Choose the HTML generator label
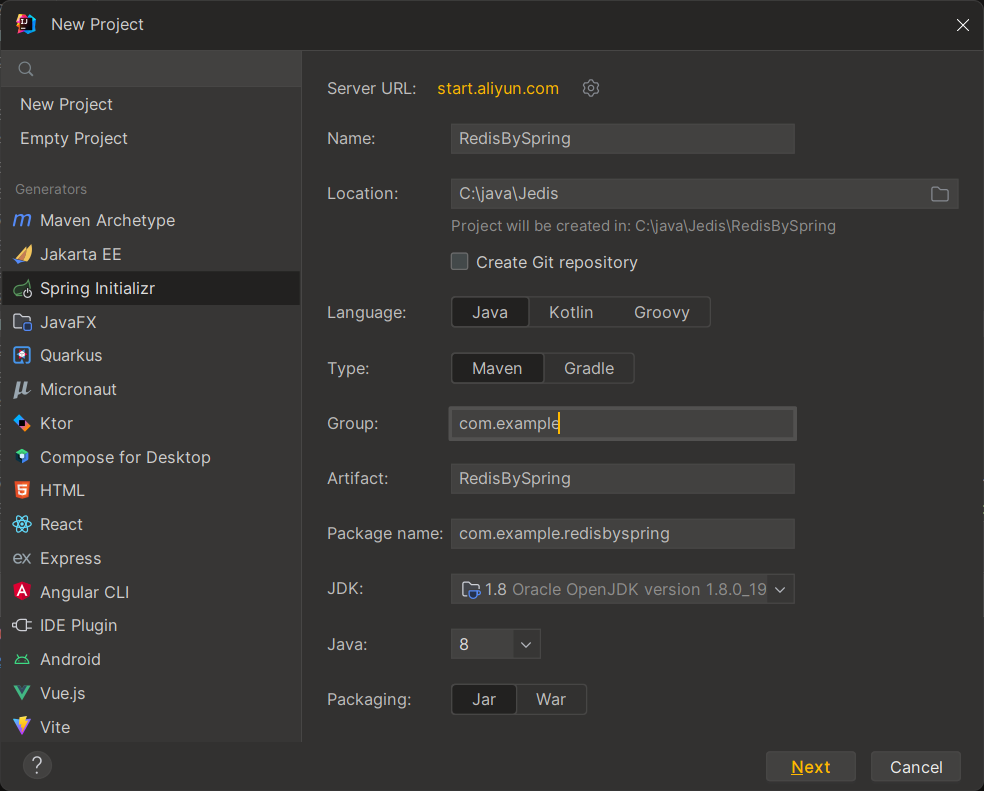 point(62,490)
